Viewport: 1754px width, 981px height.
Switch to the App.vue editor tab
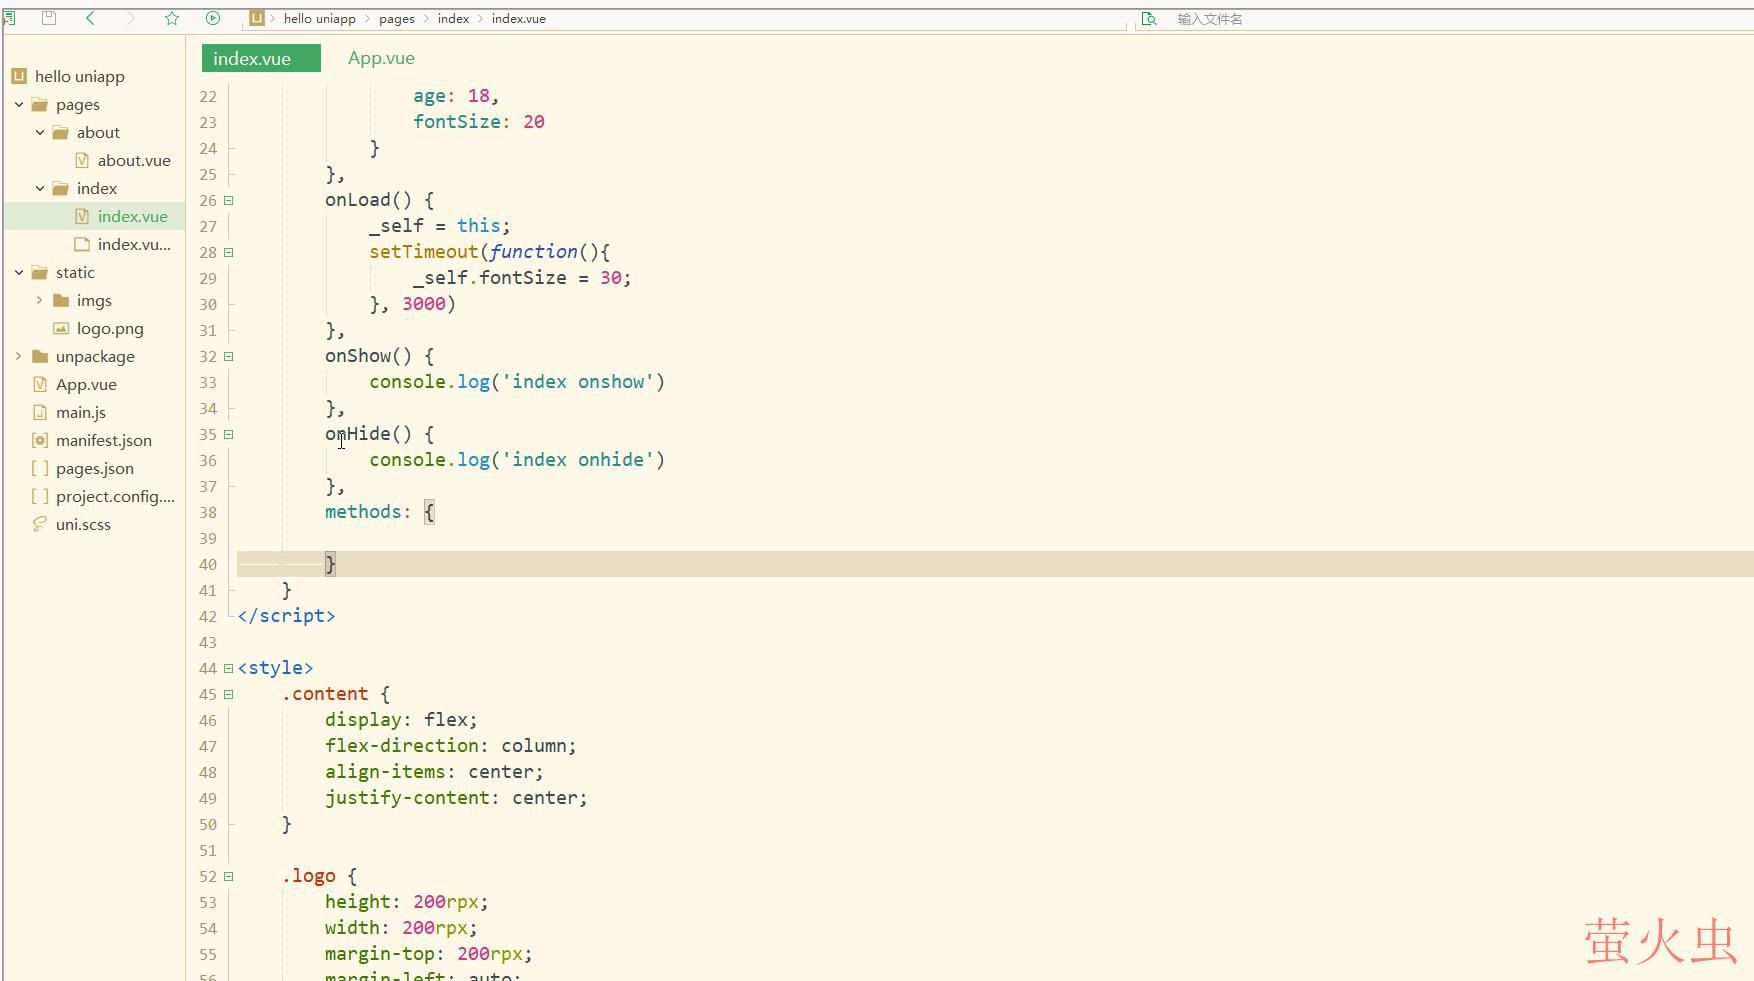tap(381, 58)
